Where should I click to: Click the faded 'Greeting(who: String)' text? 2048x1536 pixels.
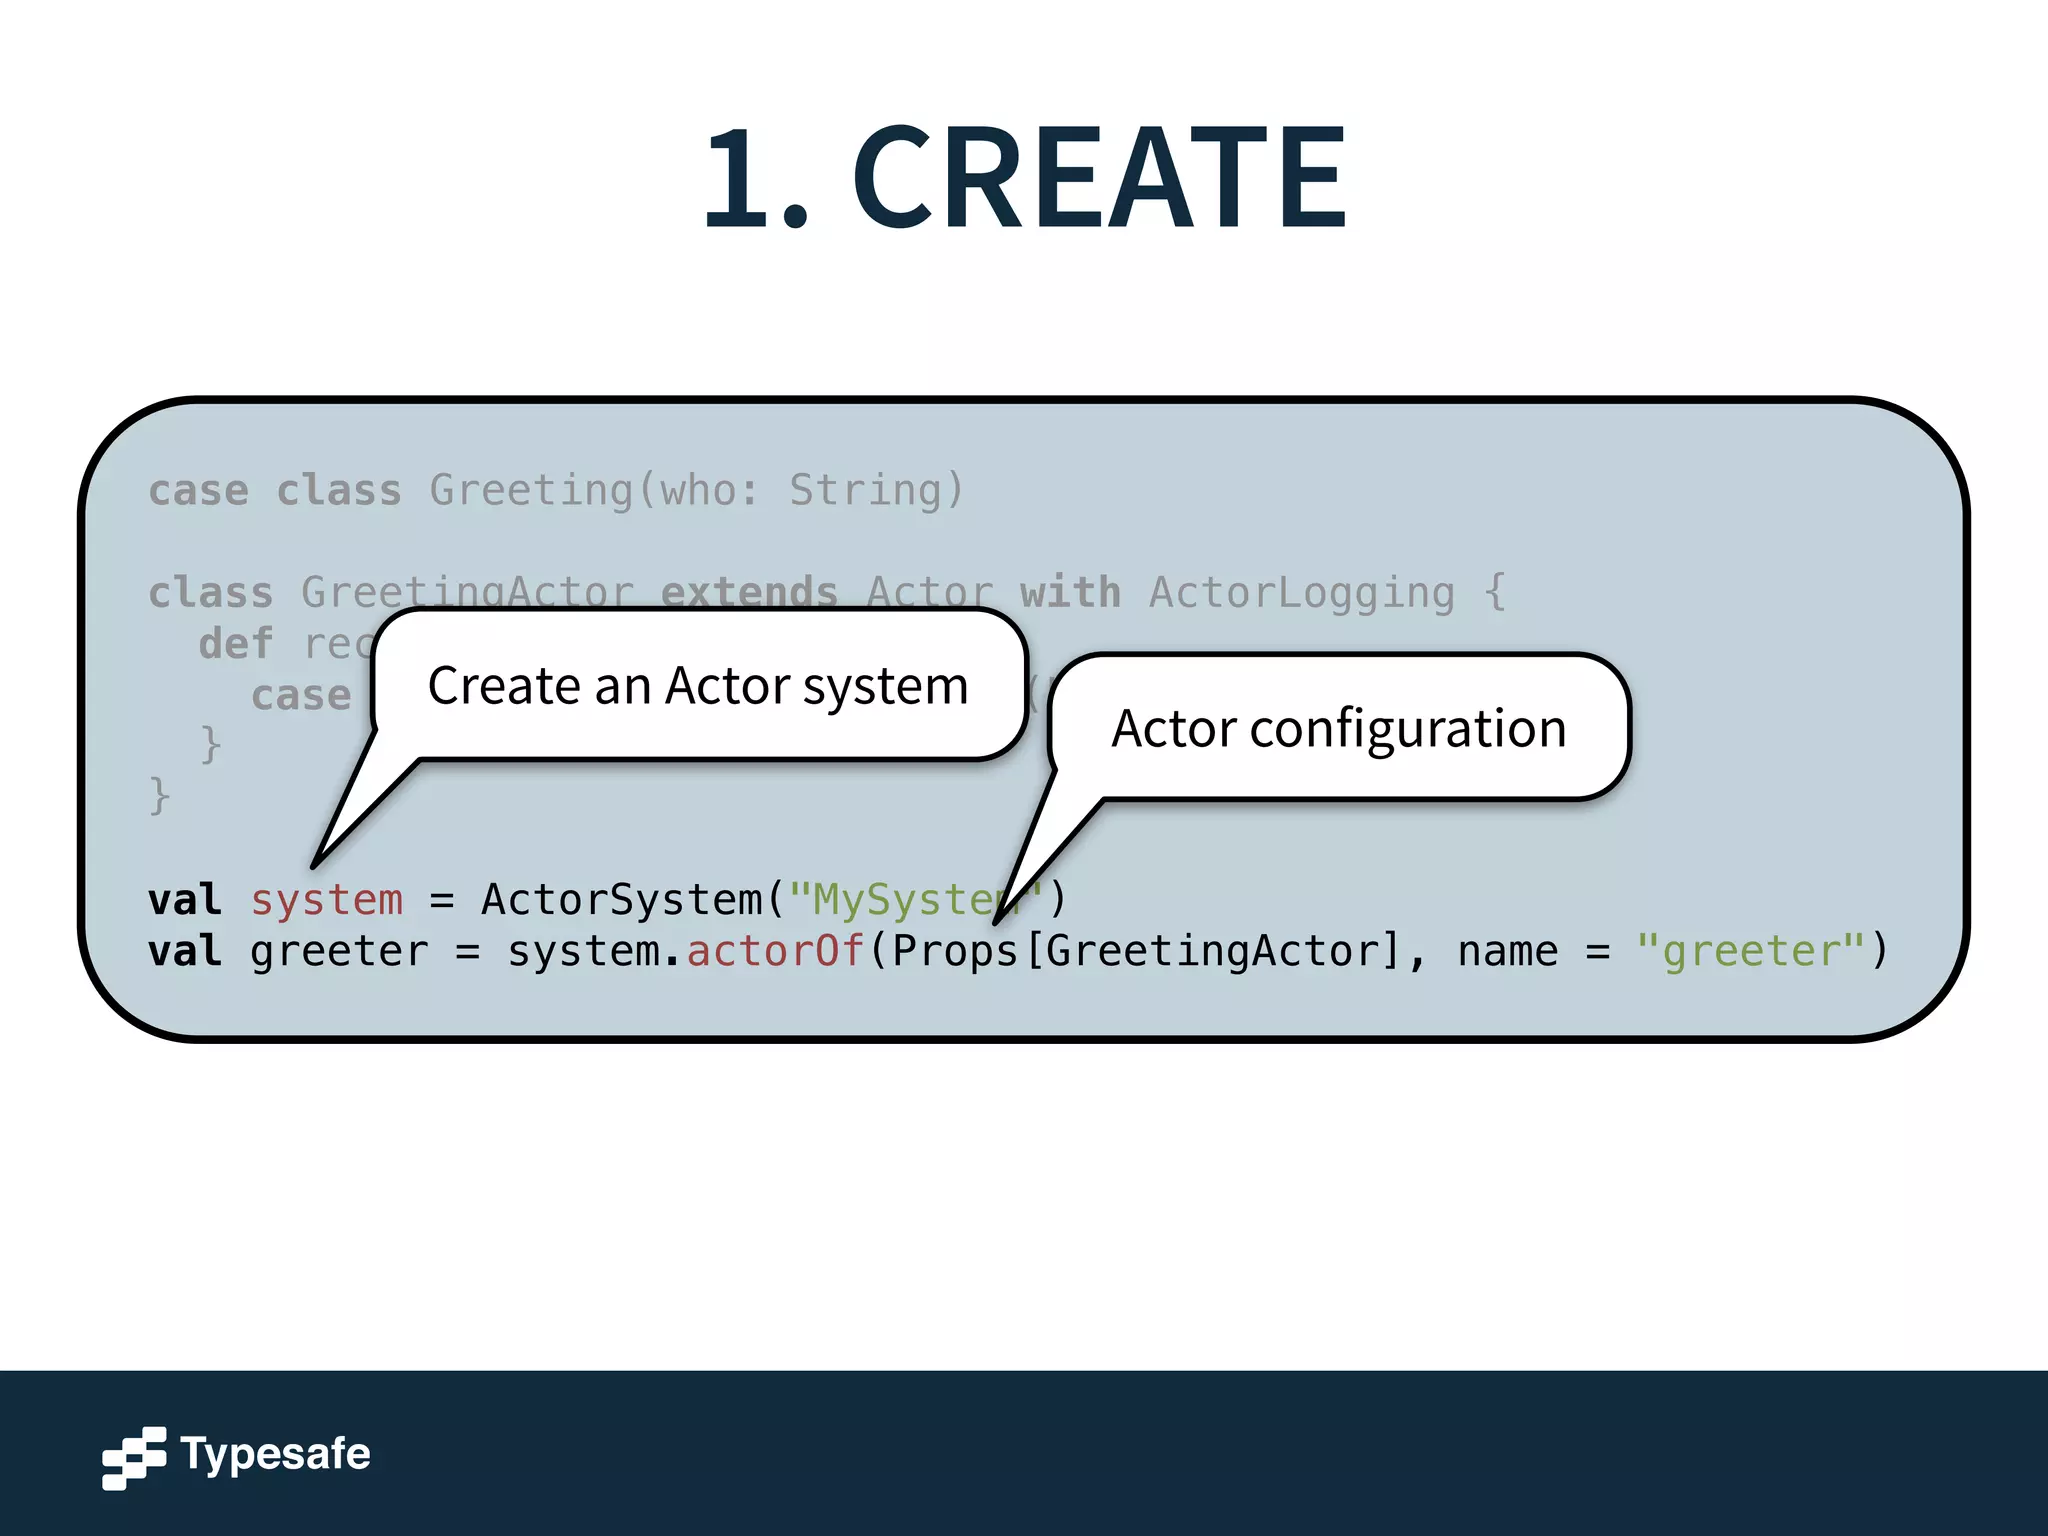click(x=696, y=490)
